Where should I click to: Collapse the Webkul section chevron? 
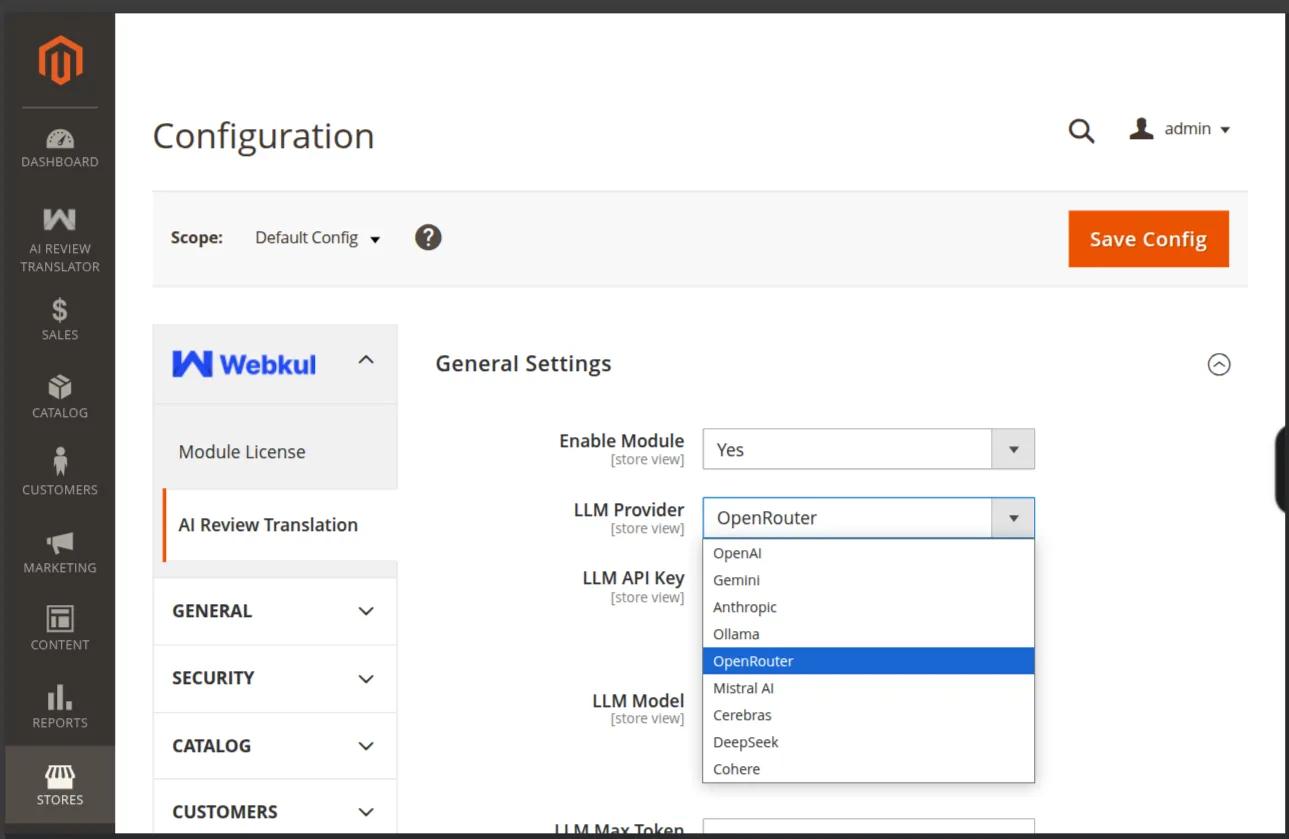click(x=366, y=360)
